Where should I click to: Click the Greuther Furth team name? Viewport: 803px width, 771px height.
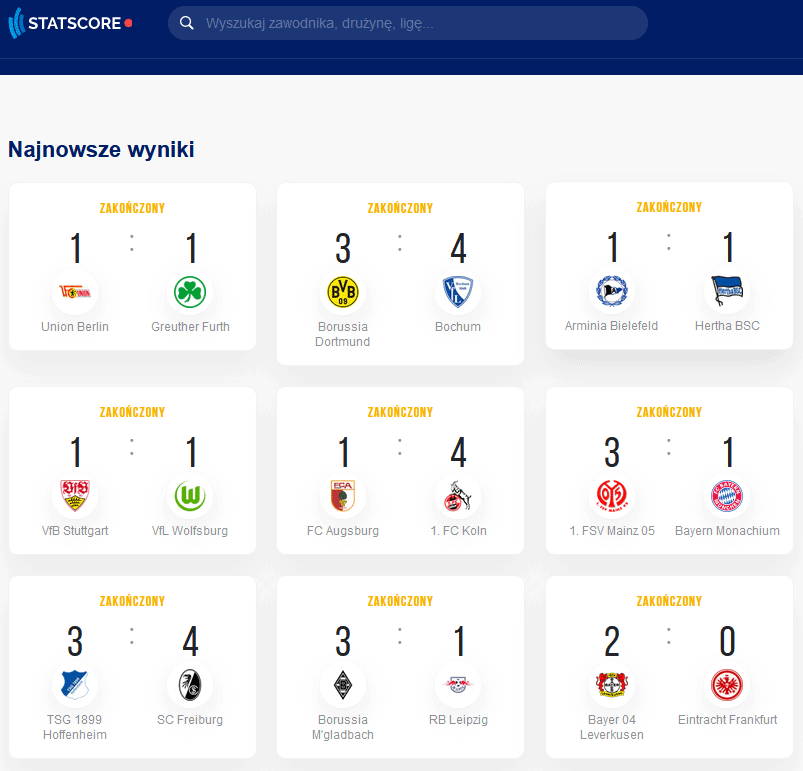(190, 327)
